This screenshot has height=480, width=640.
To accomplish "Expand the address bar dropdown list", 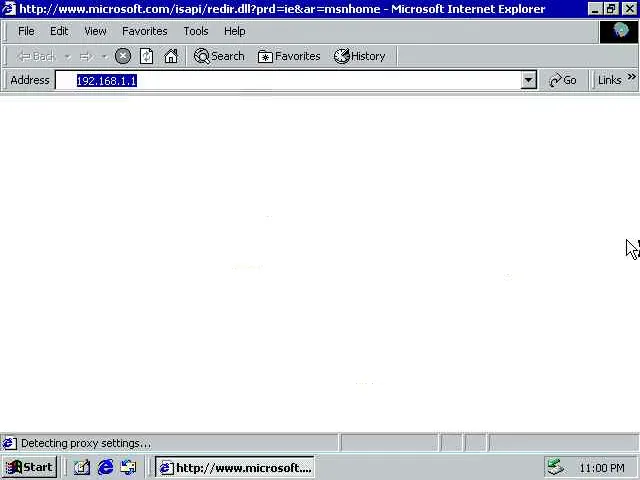I will click(x=529, y=80).
